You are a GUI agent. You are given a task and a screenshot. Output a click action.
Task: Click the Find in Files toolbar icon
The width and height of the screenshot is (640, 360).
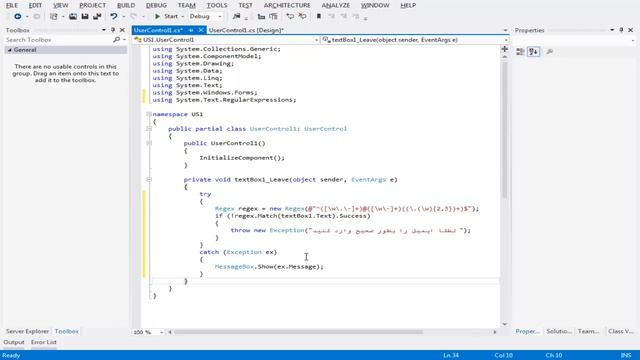coord(236,16)
